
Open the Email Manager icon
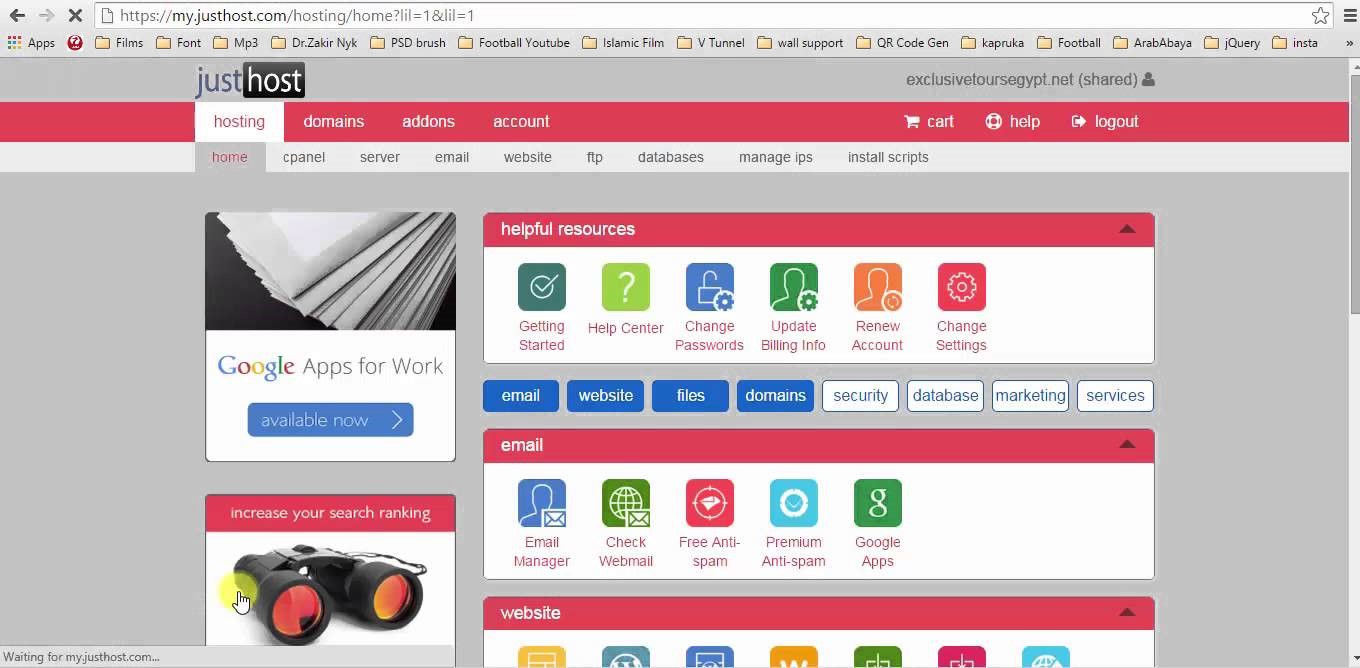[x=542, y=503]
